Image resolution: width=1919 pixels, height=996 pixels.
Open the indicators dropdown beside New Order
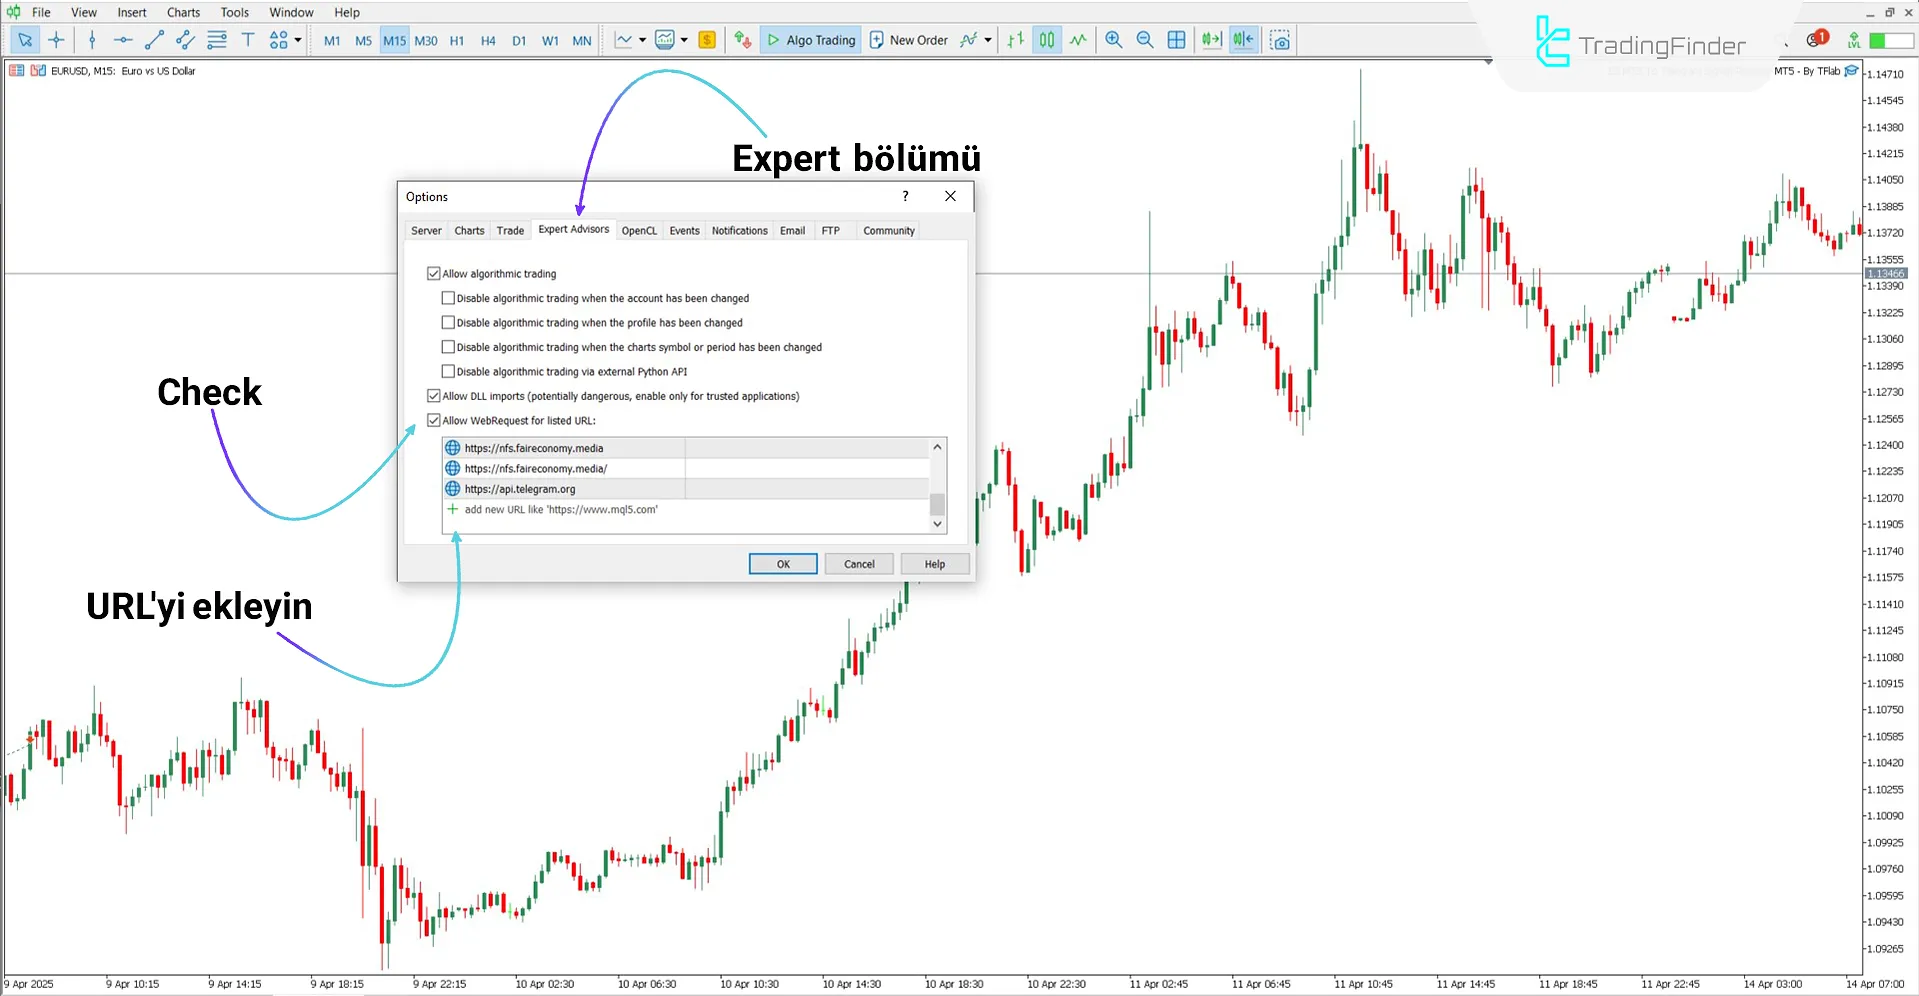coord(988,40)
